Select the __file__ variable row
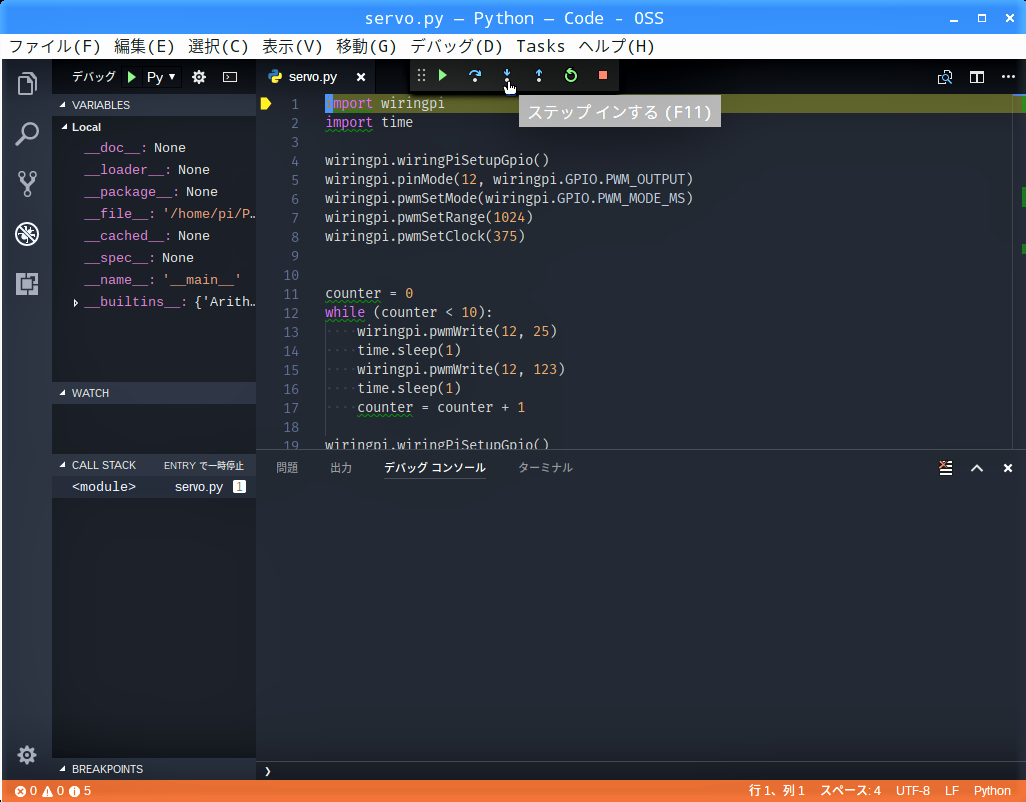1026x802 pixels. (154, 214)
